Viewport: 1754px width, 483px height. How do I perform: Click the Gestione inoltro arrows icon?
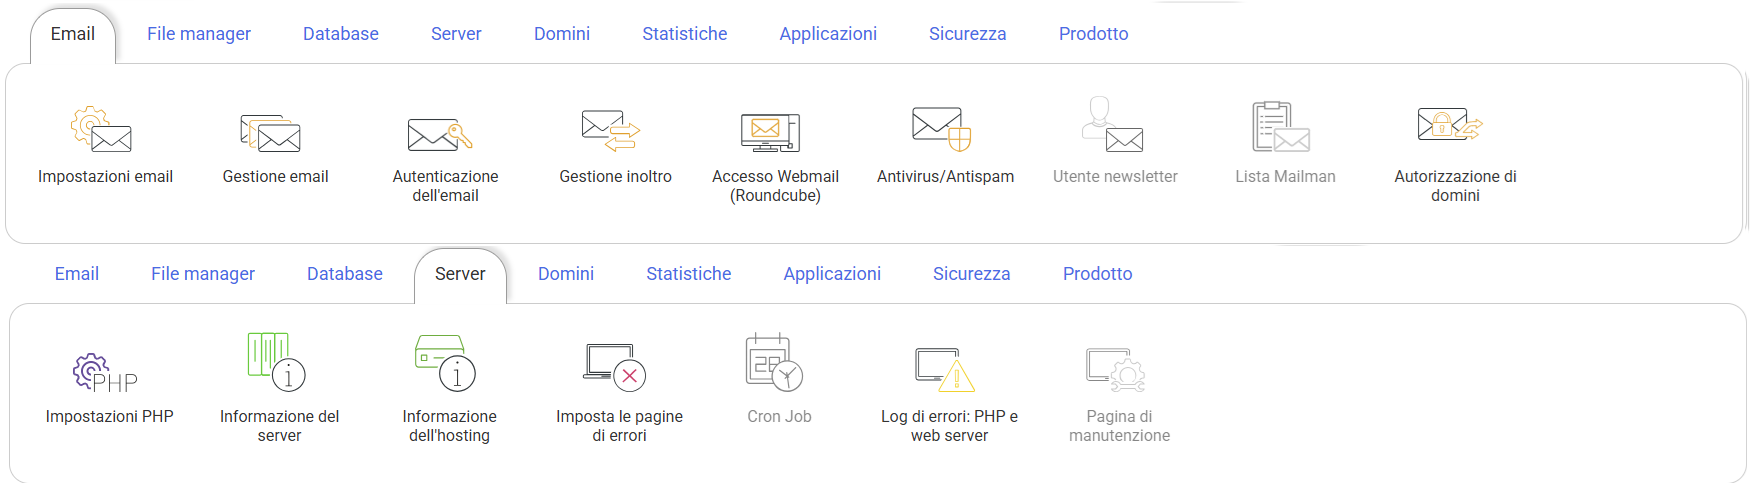pyautogui.click(x=611, y=130)
